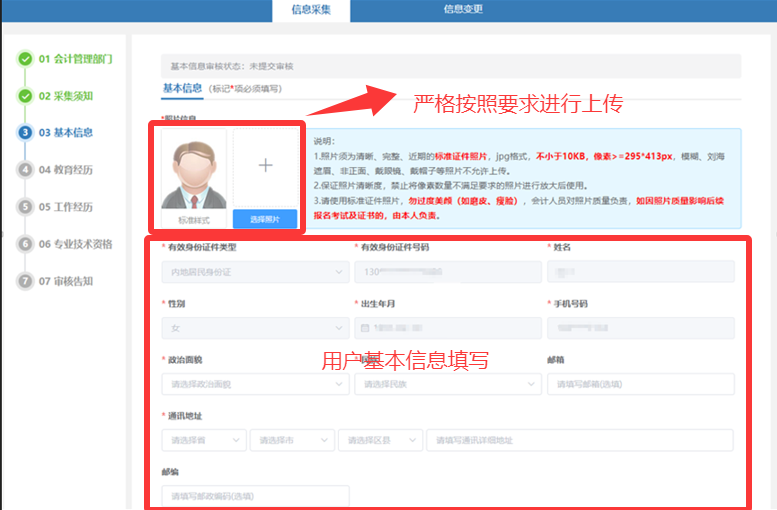
Task: Open the 请选择政治面貌 dropdown
Action: (x=253, y=384)
